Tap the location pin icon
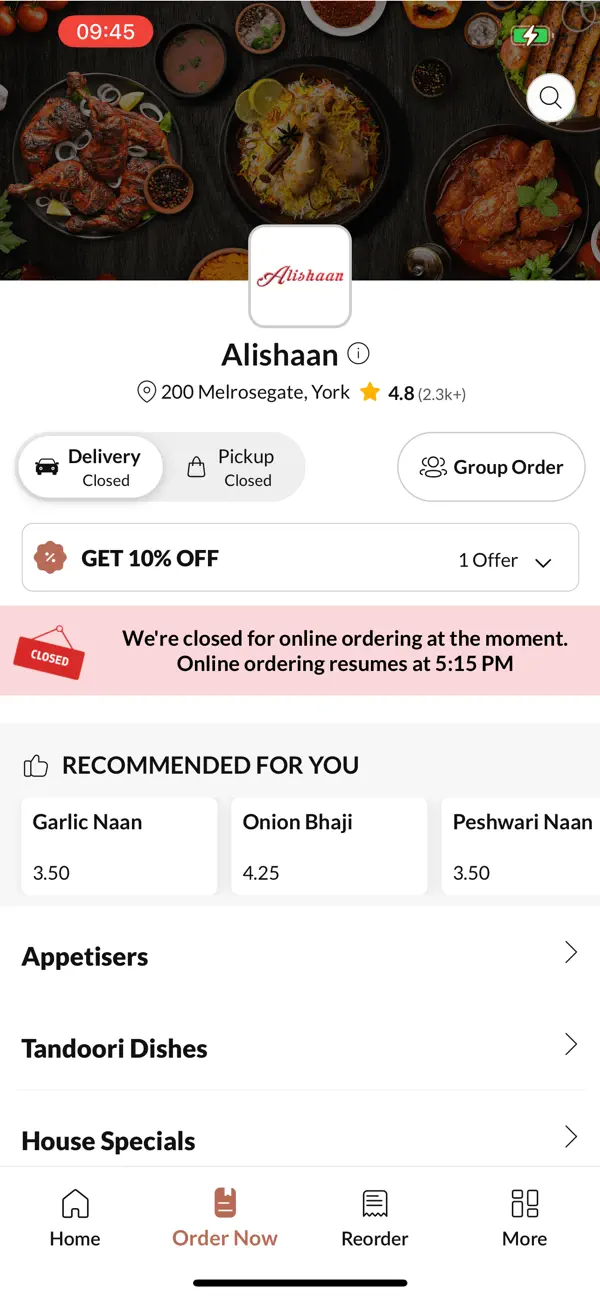 [146, 392]
